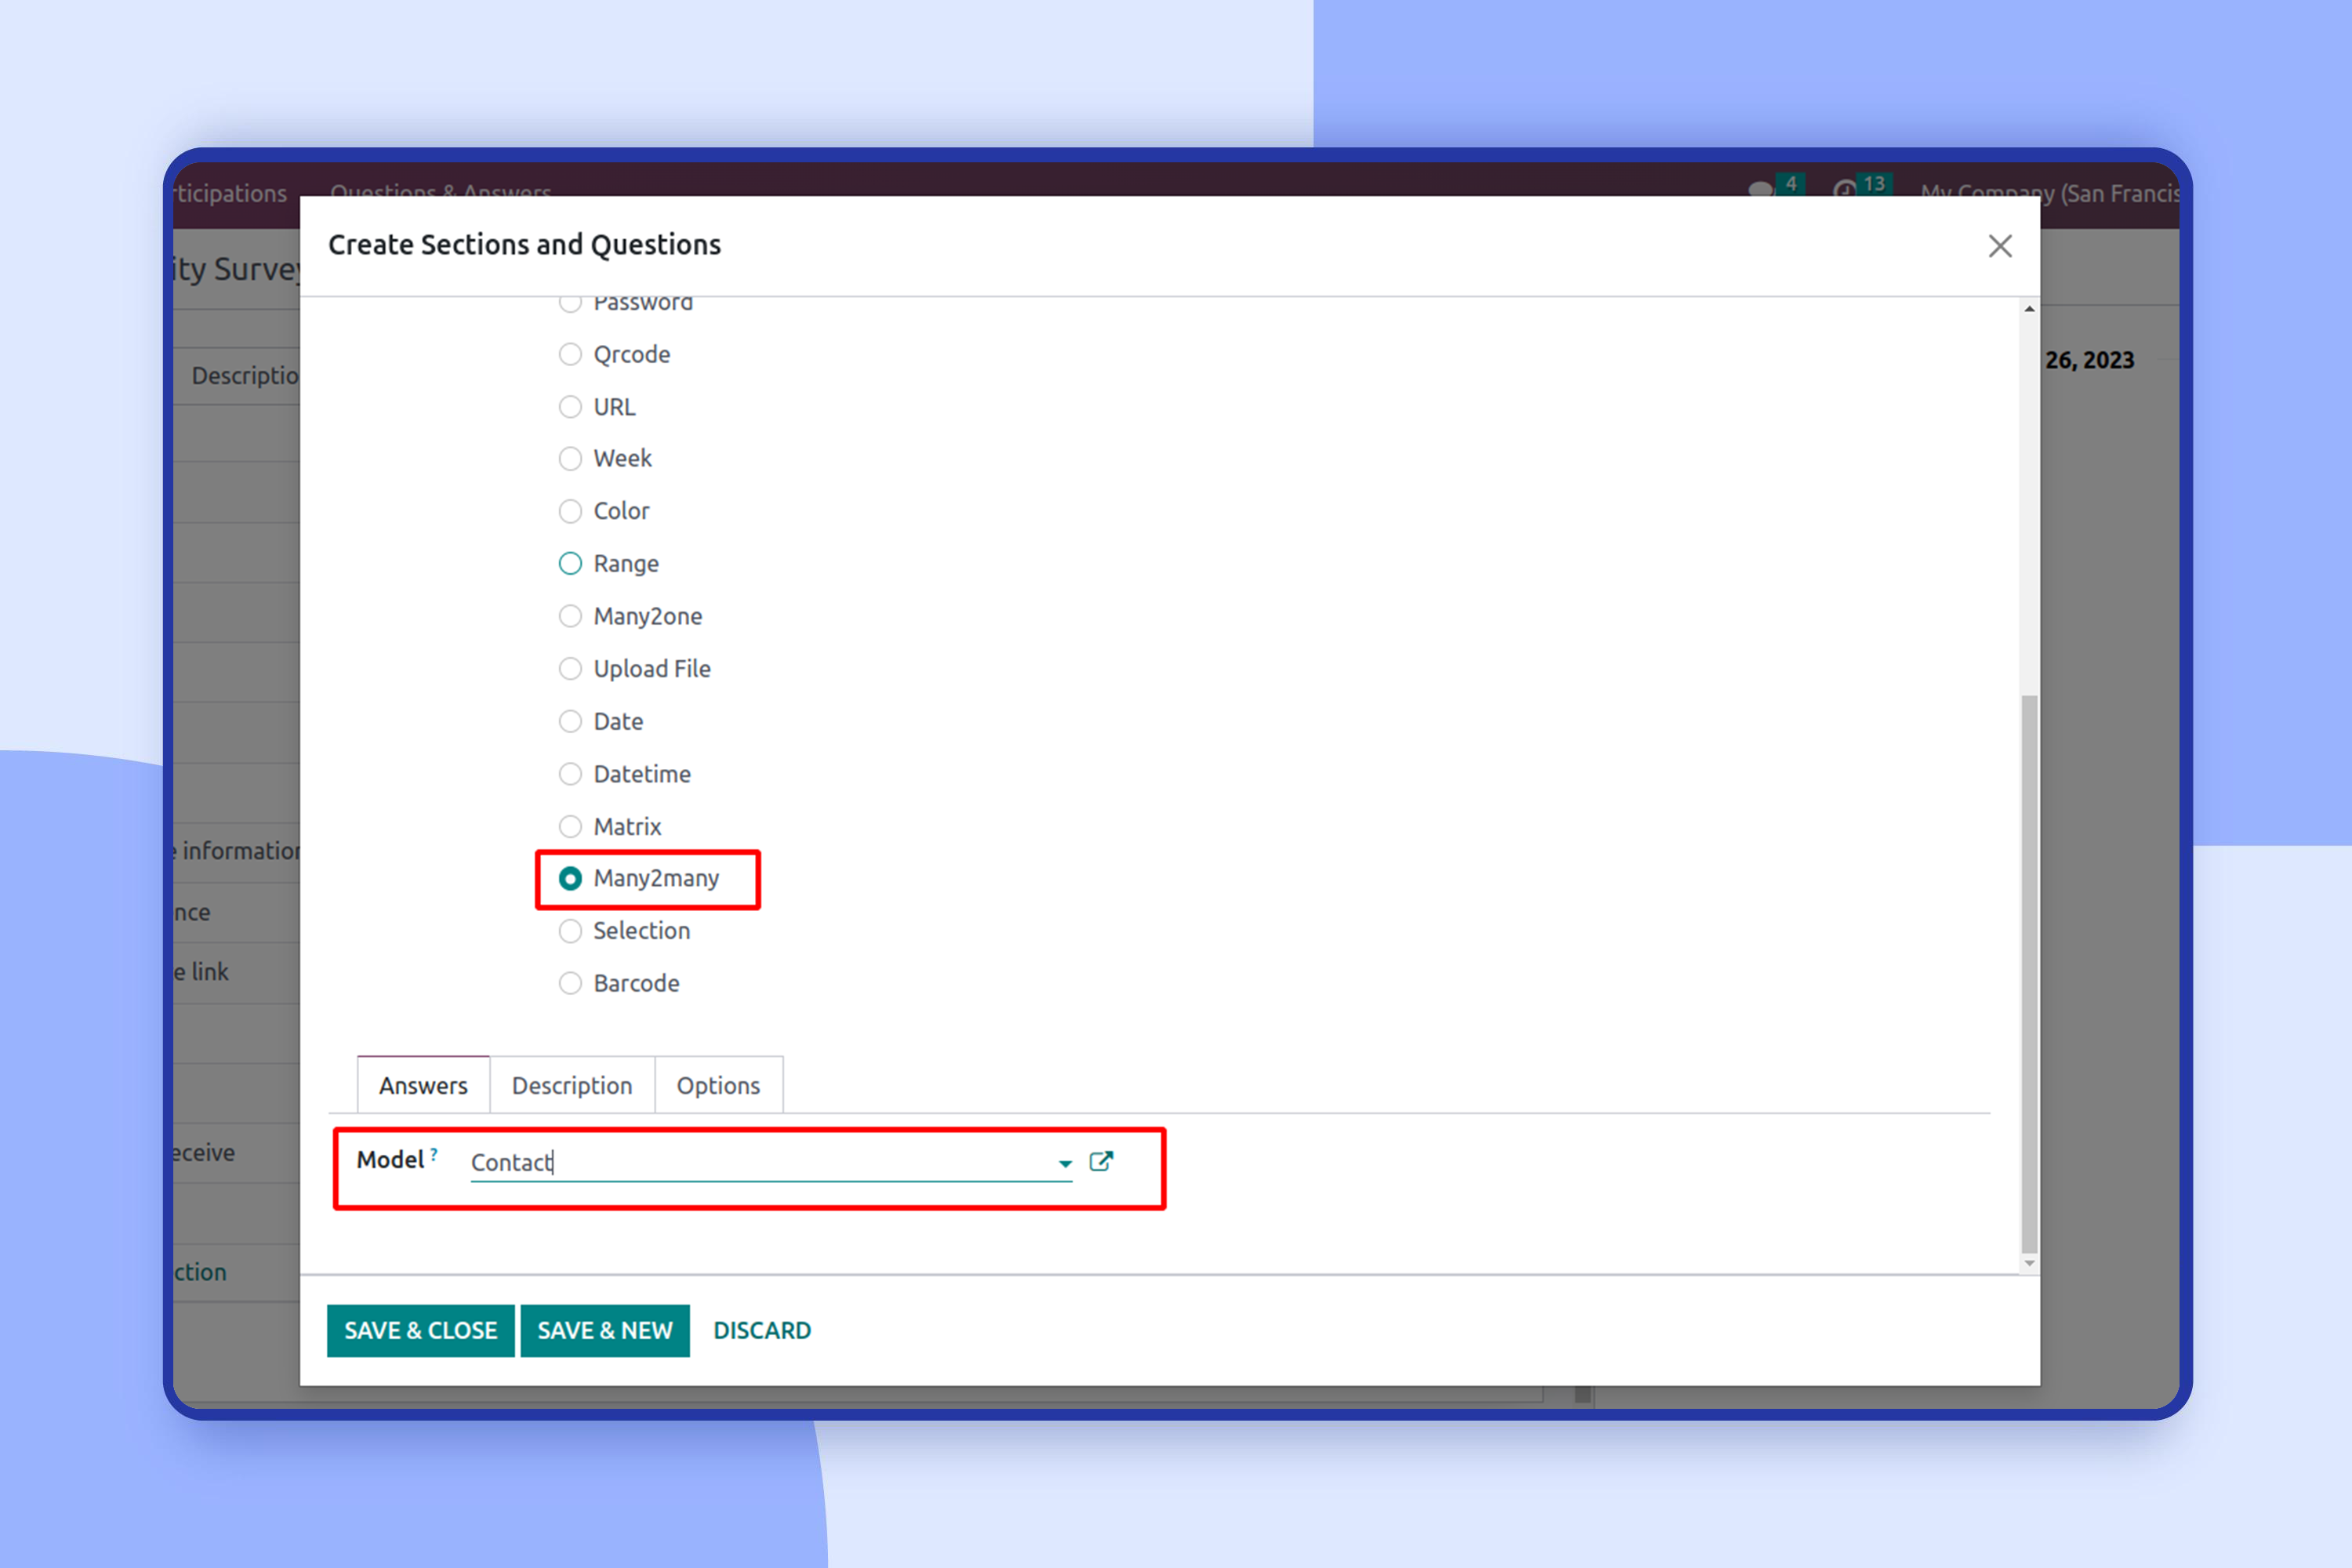Select the Qrcode radio option
Image resolution: width=2352 pixels, height=1568 pixels.
point(570,354)
